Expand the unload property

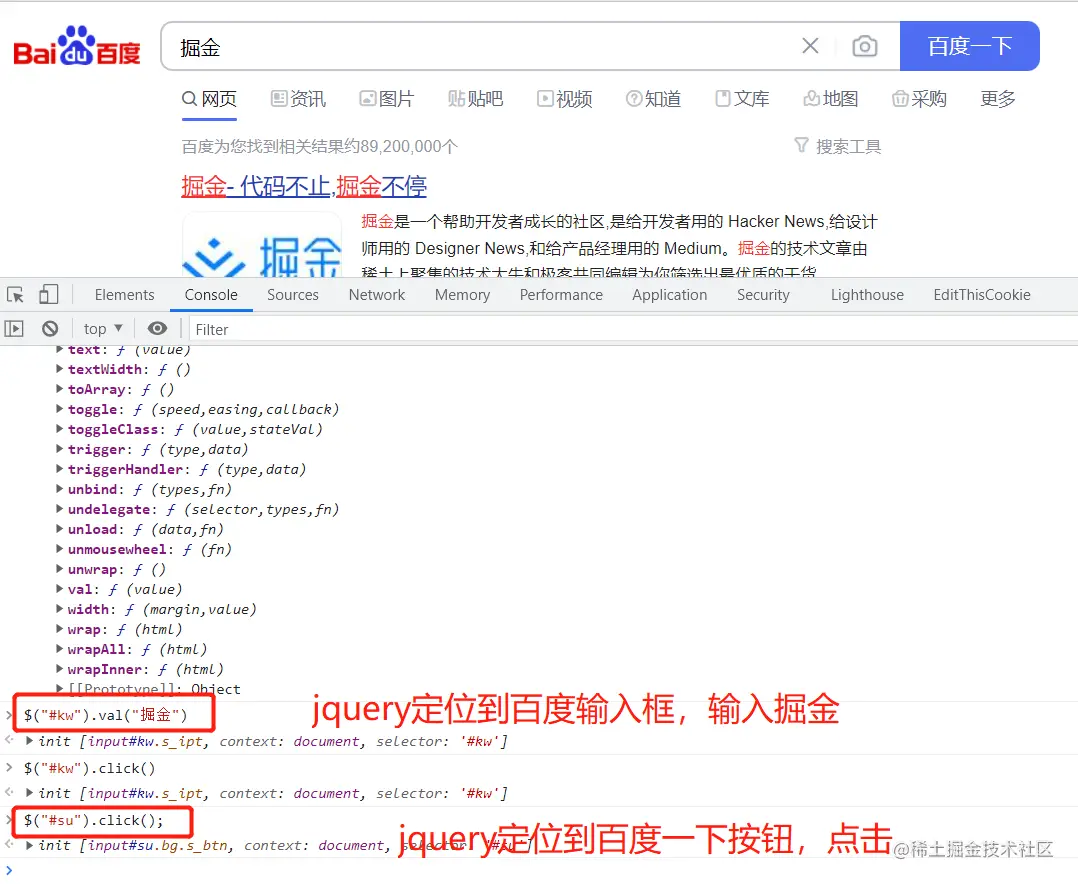(x=60, y=529)
